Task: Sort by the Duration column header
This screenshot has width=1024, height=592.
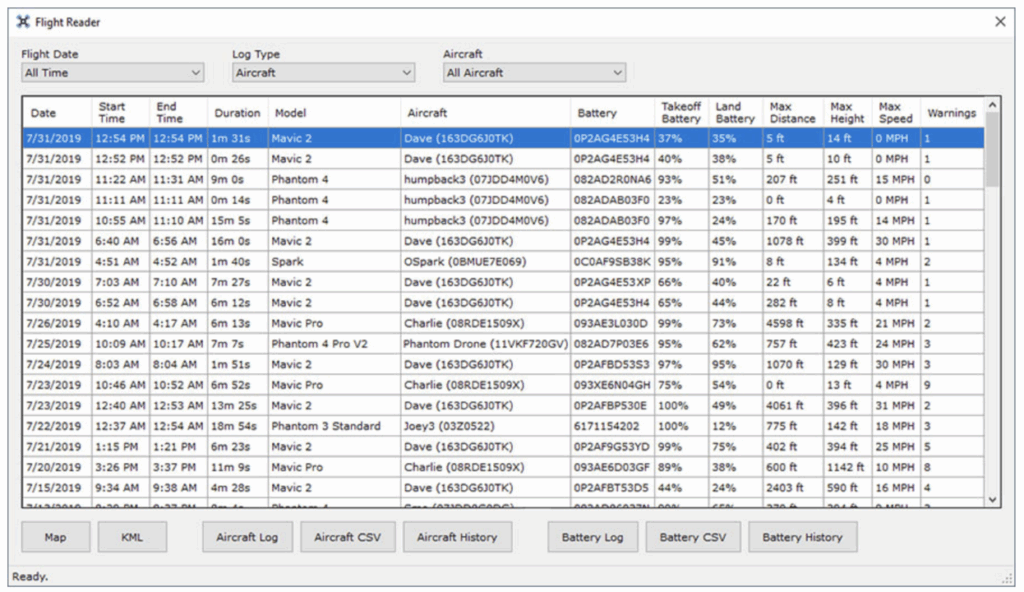Action: coord(238,112)
